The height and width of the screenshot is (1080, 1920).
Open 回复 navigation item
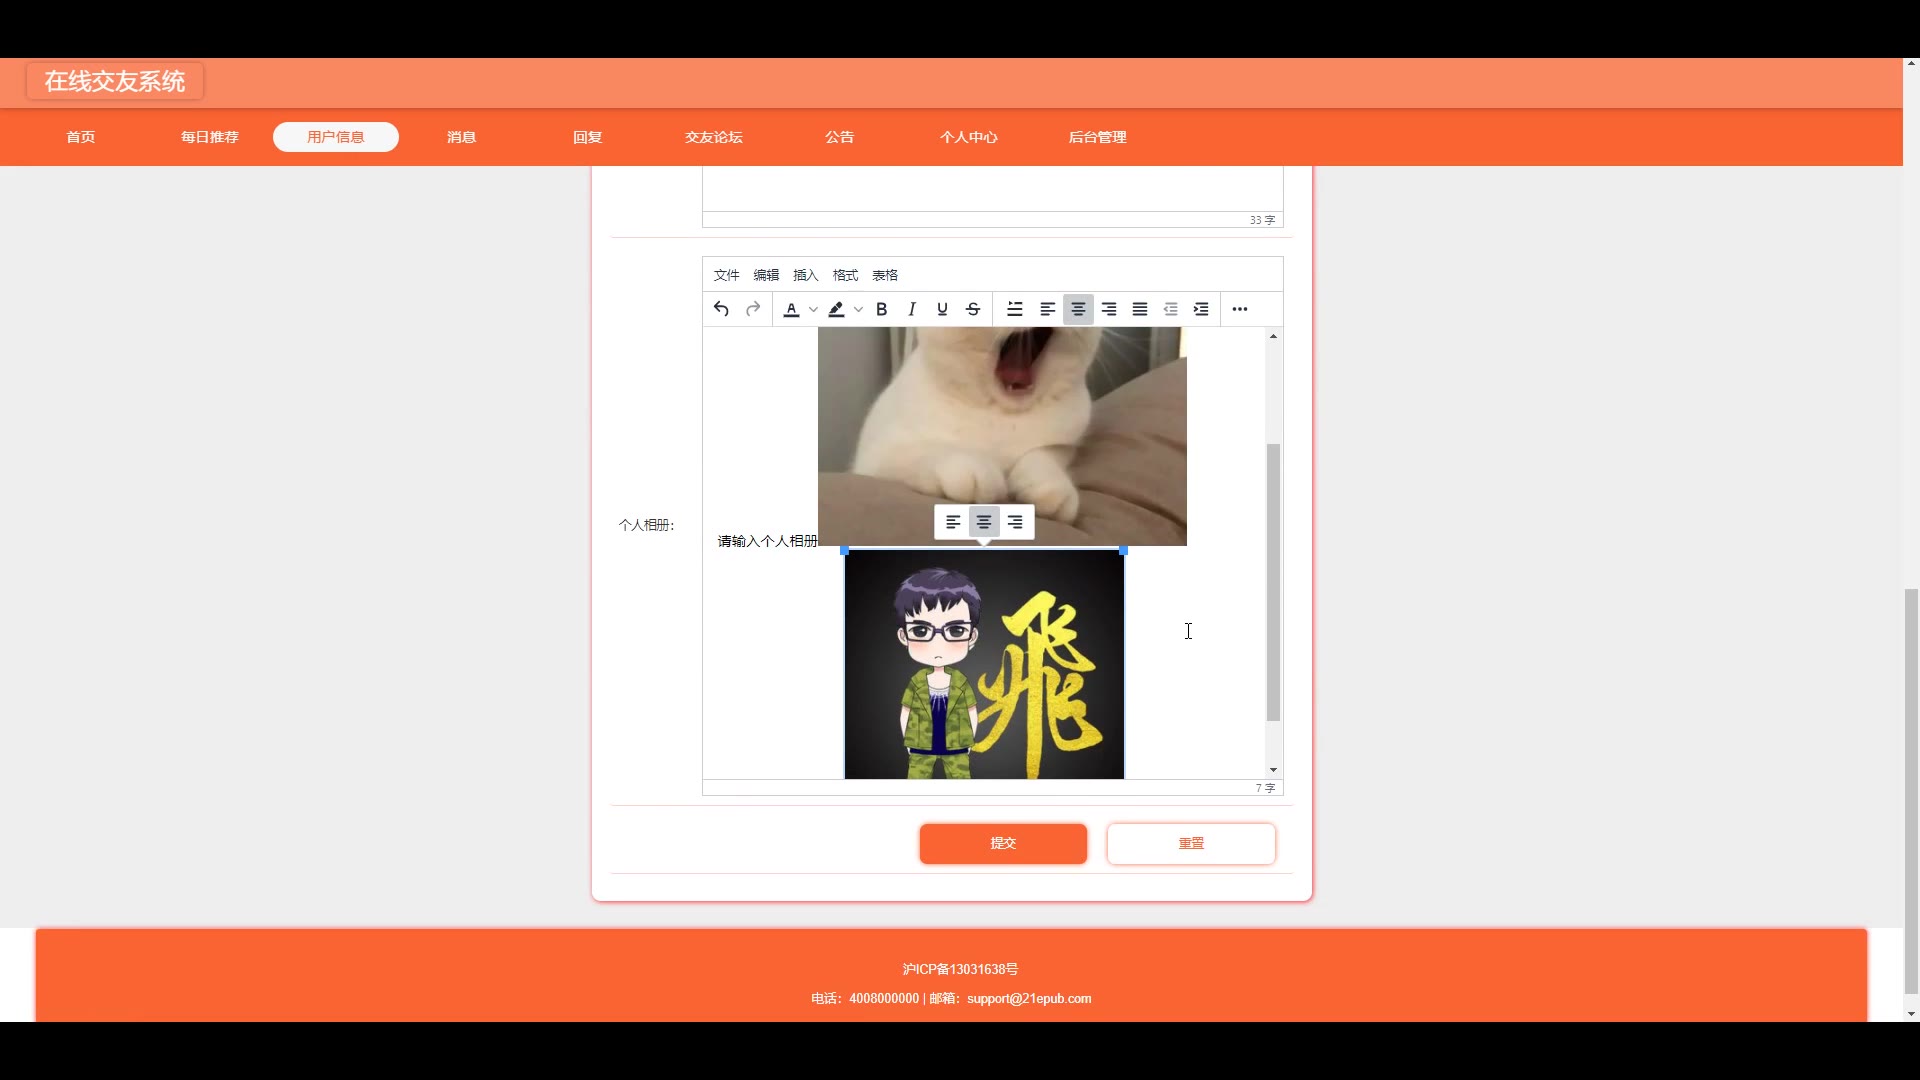tap(588, 137)
